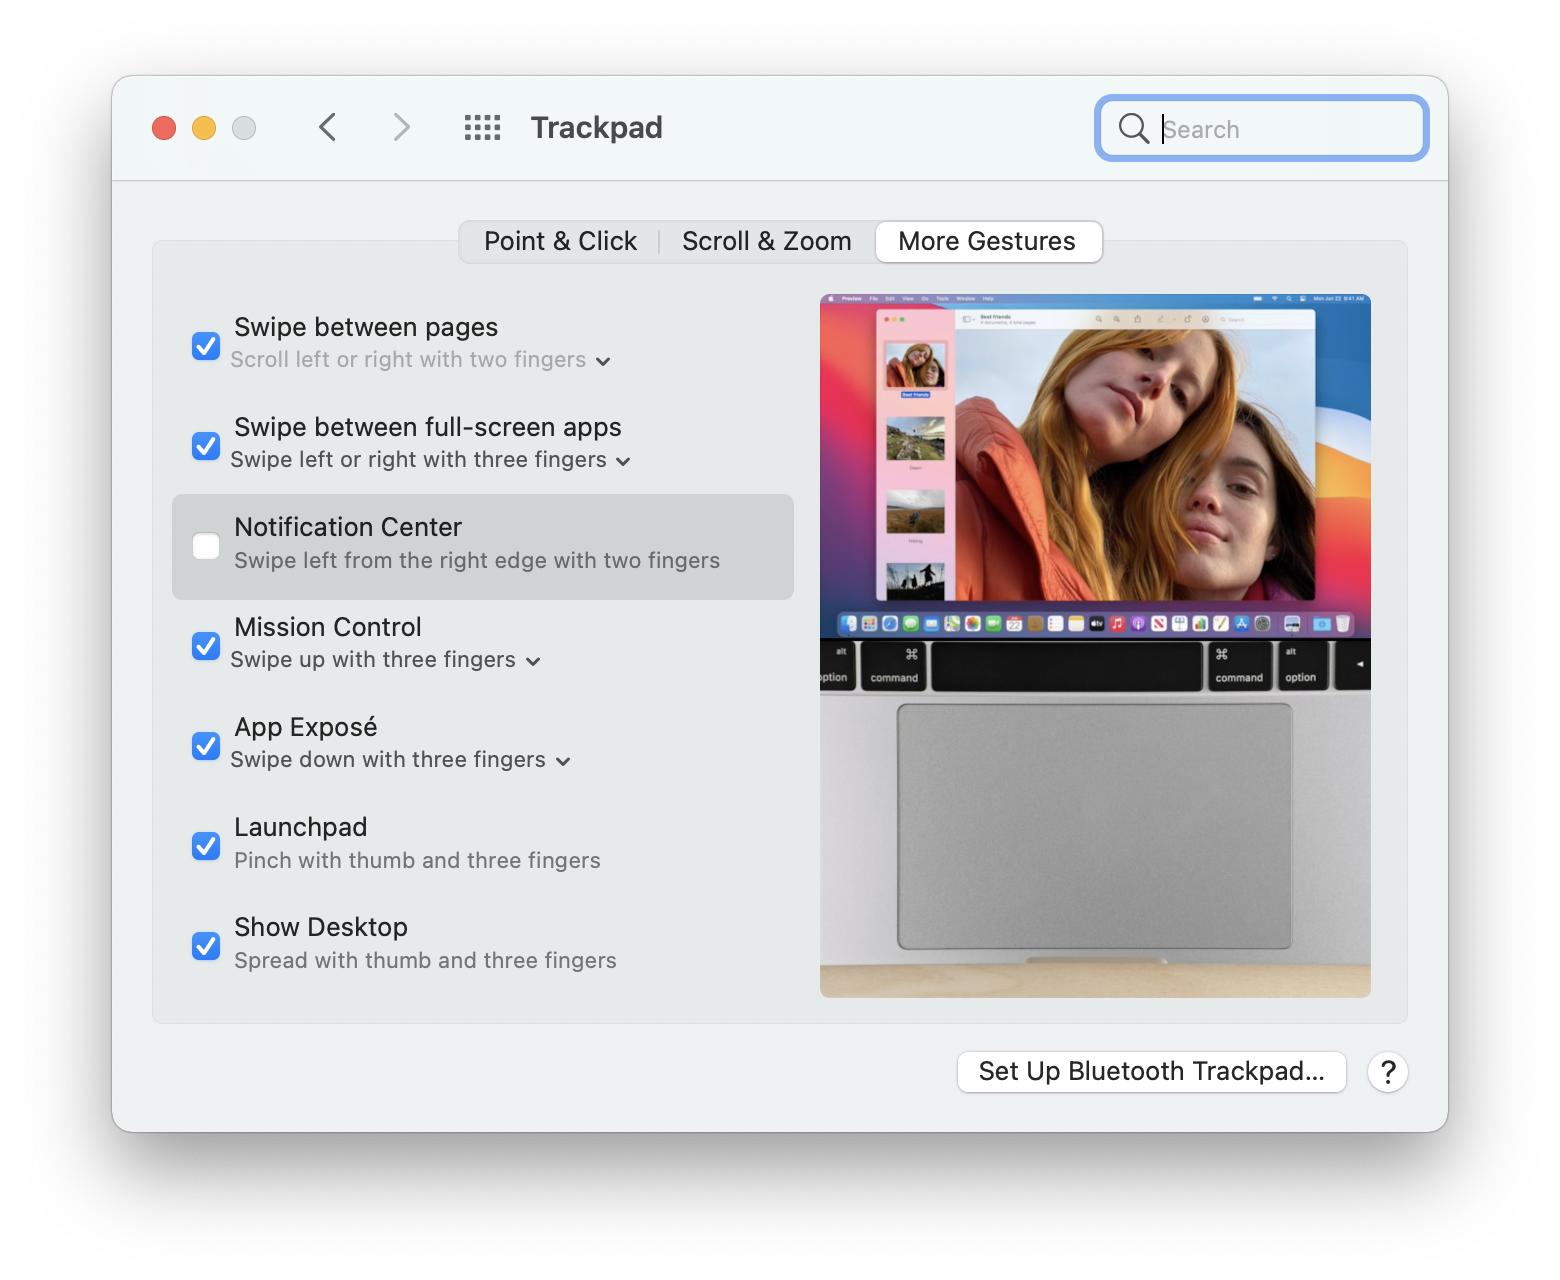
Task: Click 'Pinch with thumb and three fingers' text
Action: click(418, 861)
